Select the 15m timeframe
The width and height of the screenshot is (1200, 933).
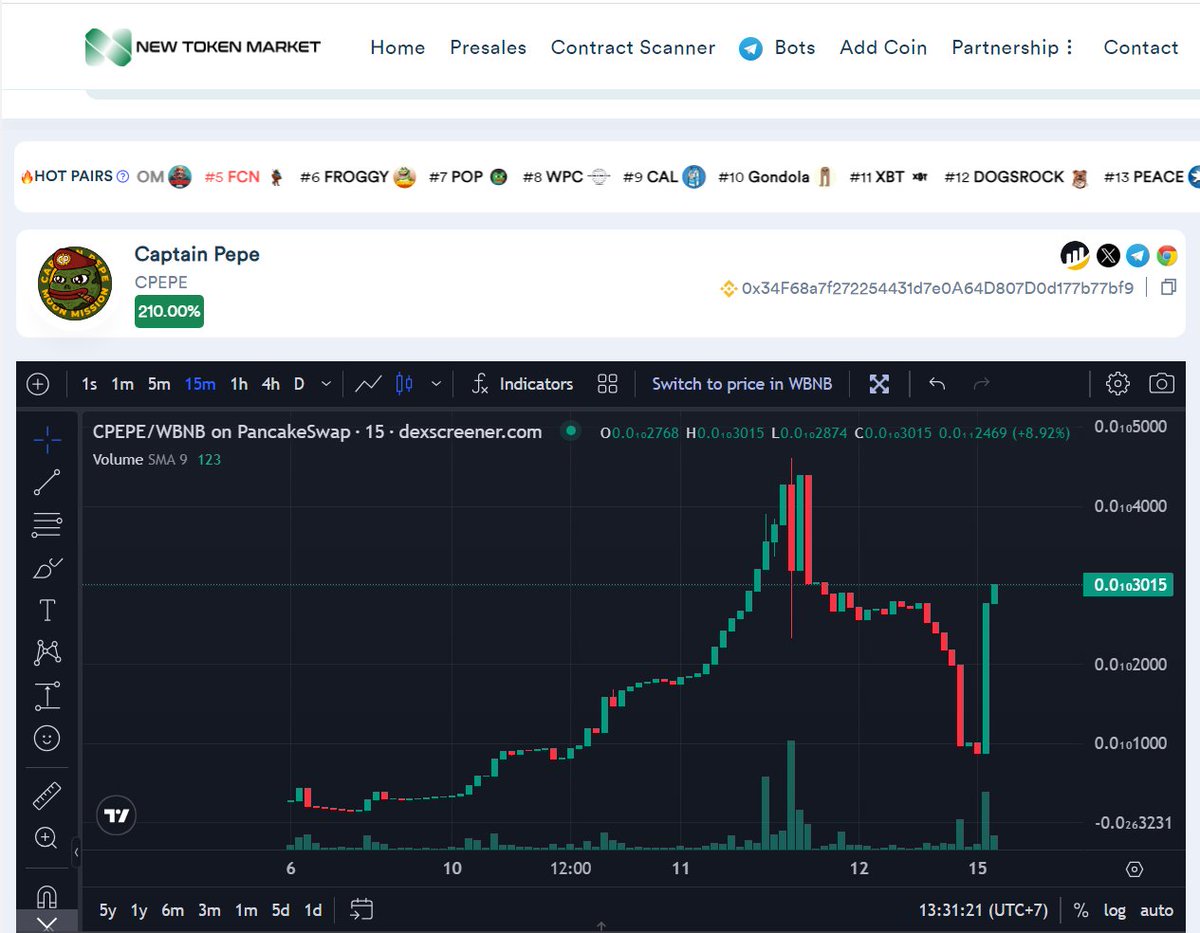tap(200, 384)
